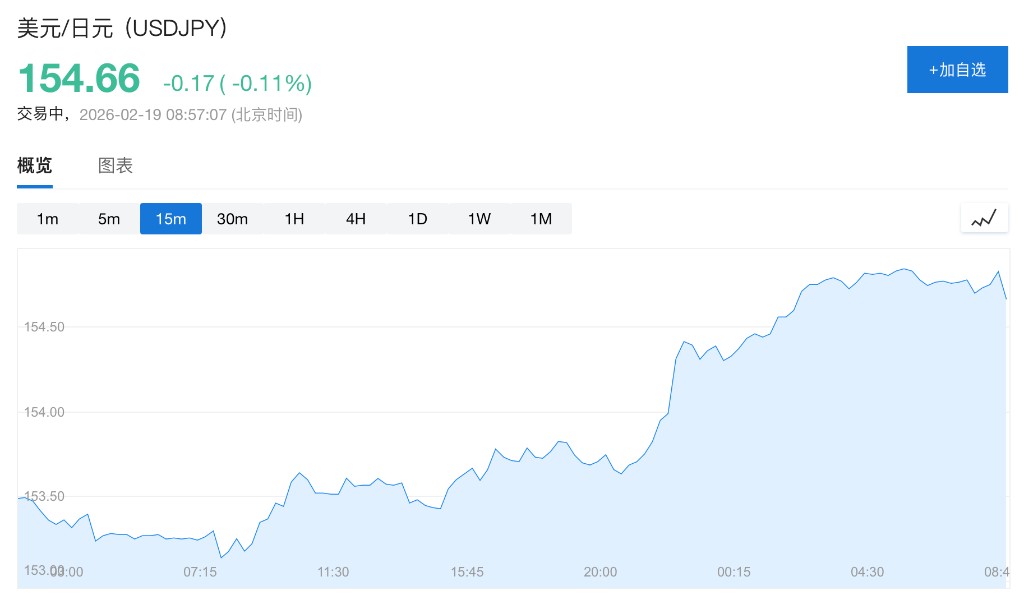Show the 1D daily chart
The image size is (1024, 607).
pos(417,219)
